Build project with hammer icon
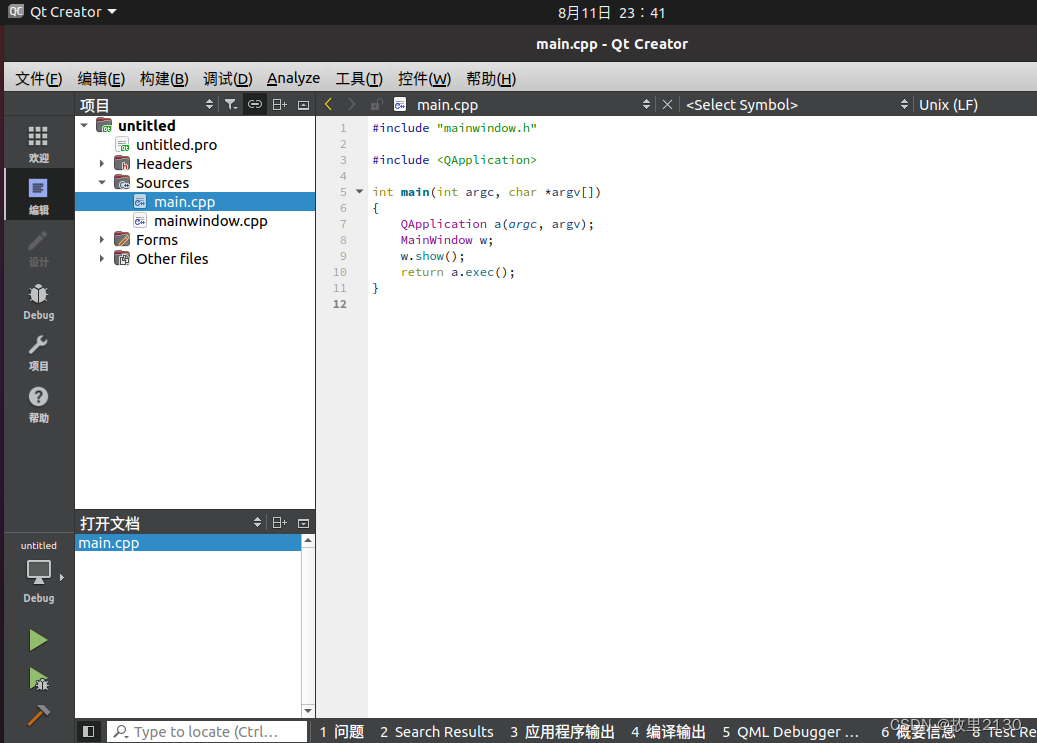The image size is (1037, 743). [38, 715]
